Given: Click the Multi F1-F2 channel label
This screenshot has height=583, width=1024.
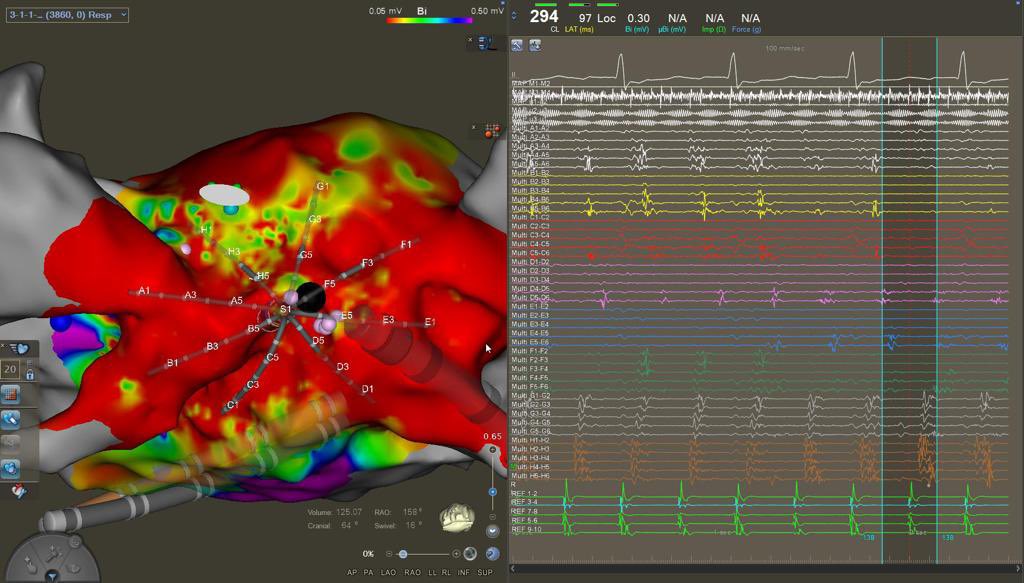Looking at the screenshot, I should pos(531,351).
